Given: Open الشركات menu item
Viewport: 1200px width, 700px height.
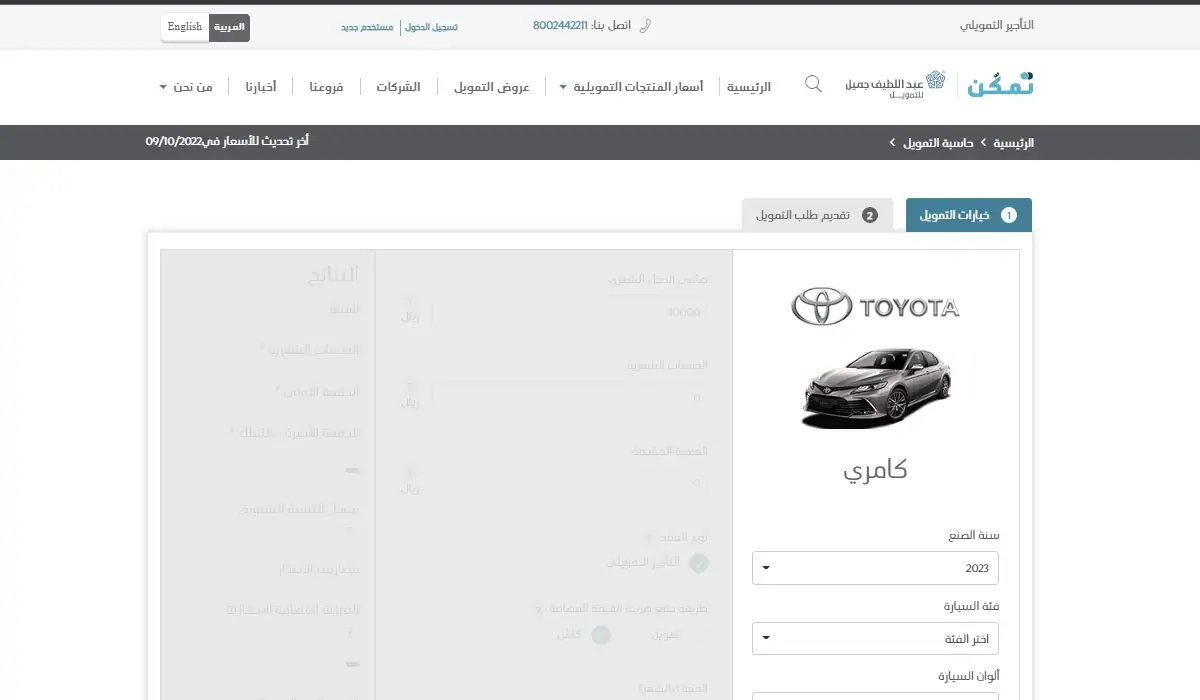Looking at the screenshot, I should click(x=398, y=87).
